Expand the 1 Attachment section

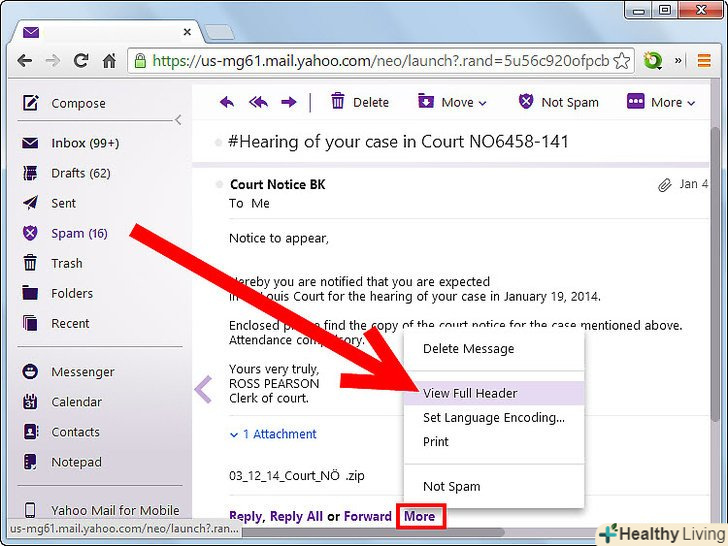pyautogui.click(x=273, y=434)
